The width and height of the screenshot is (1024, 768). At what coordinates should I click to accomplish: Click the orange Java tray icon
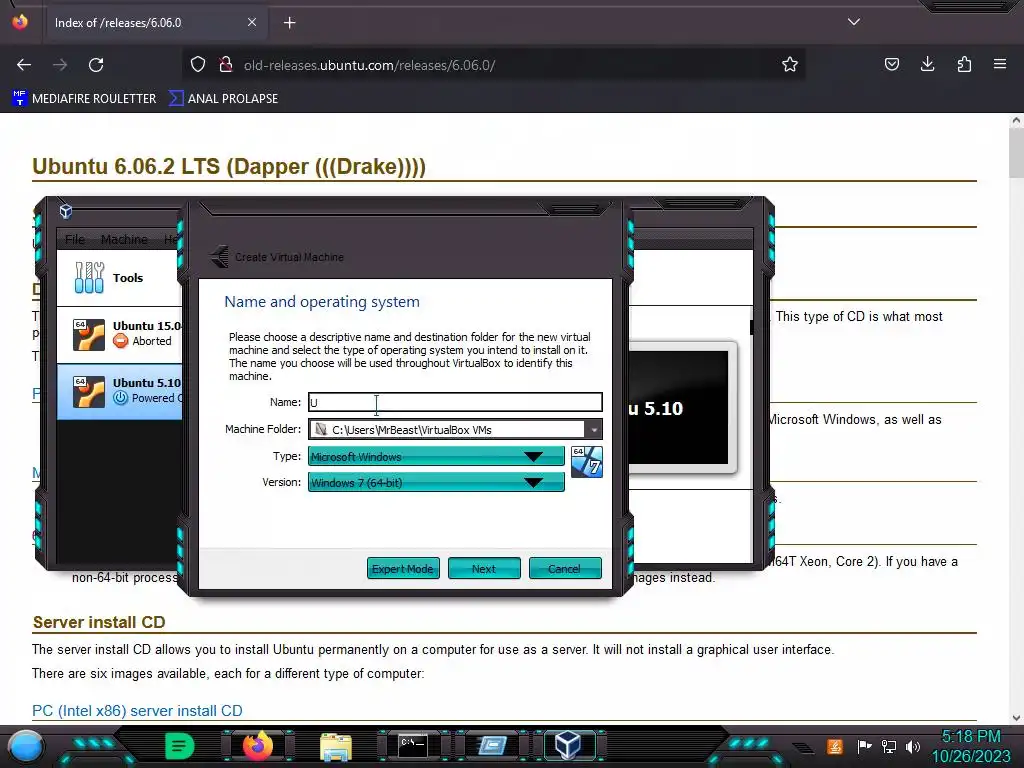[834, 746]
